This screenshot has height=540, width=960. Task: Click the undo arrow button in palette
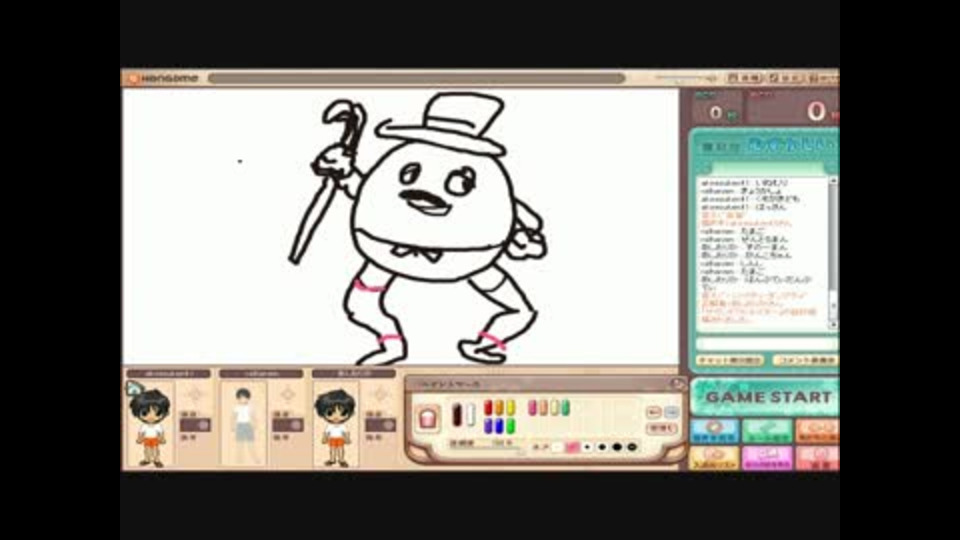653,412
